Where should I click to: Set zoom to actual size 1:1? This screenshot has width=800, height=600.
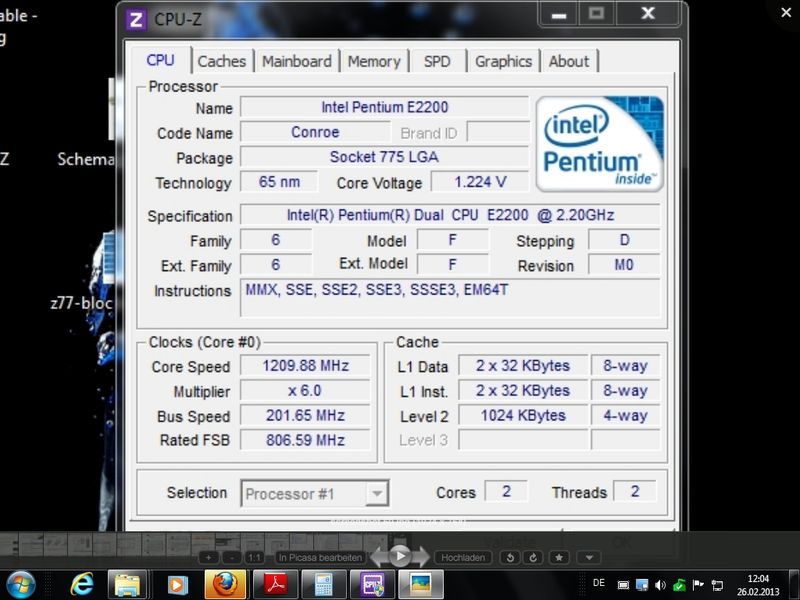(255, 557)
